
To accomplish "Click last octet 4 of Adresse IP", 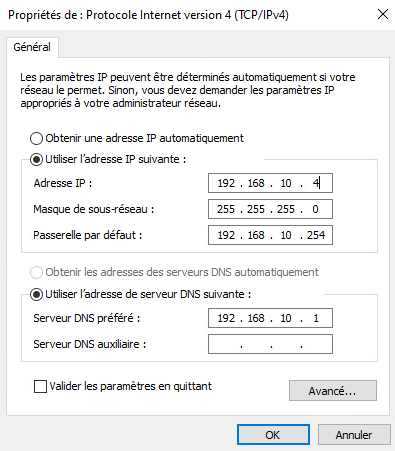I will coord(316,183).
